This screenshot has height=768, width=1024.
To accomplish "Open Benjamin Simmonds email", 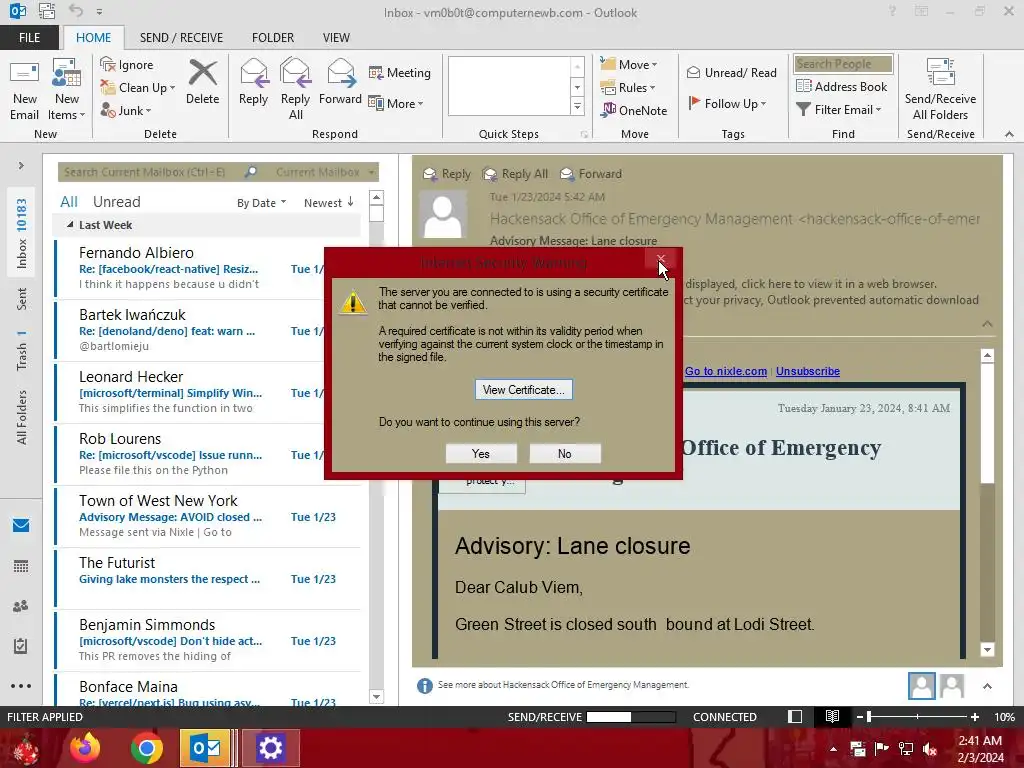I will tap(208, 640).
